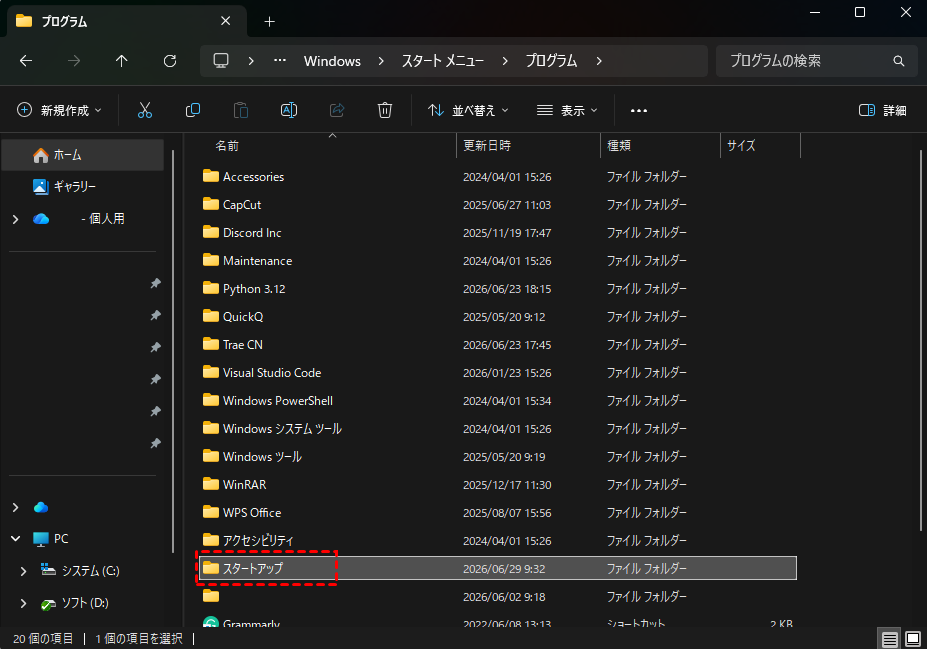Click the Windows breadcrumb segment
927x649 pixels.
pyautogui.click(x=332, y=61)
